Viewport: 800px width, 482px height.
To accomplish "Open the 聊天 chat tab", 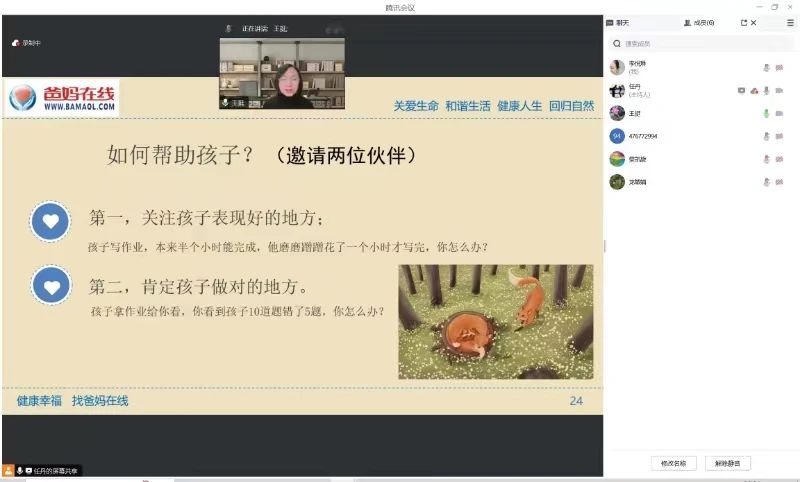I will click(x=618, y=22).
